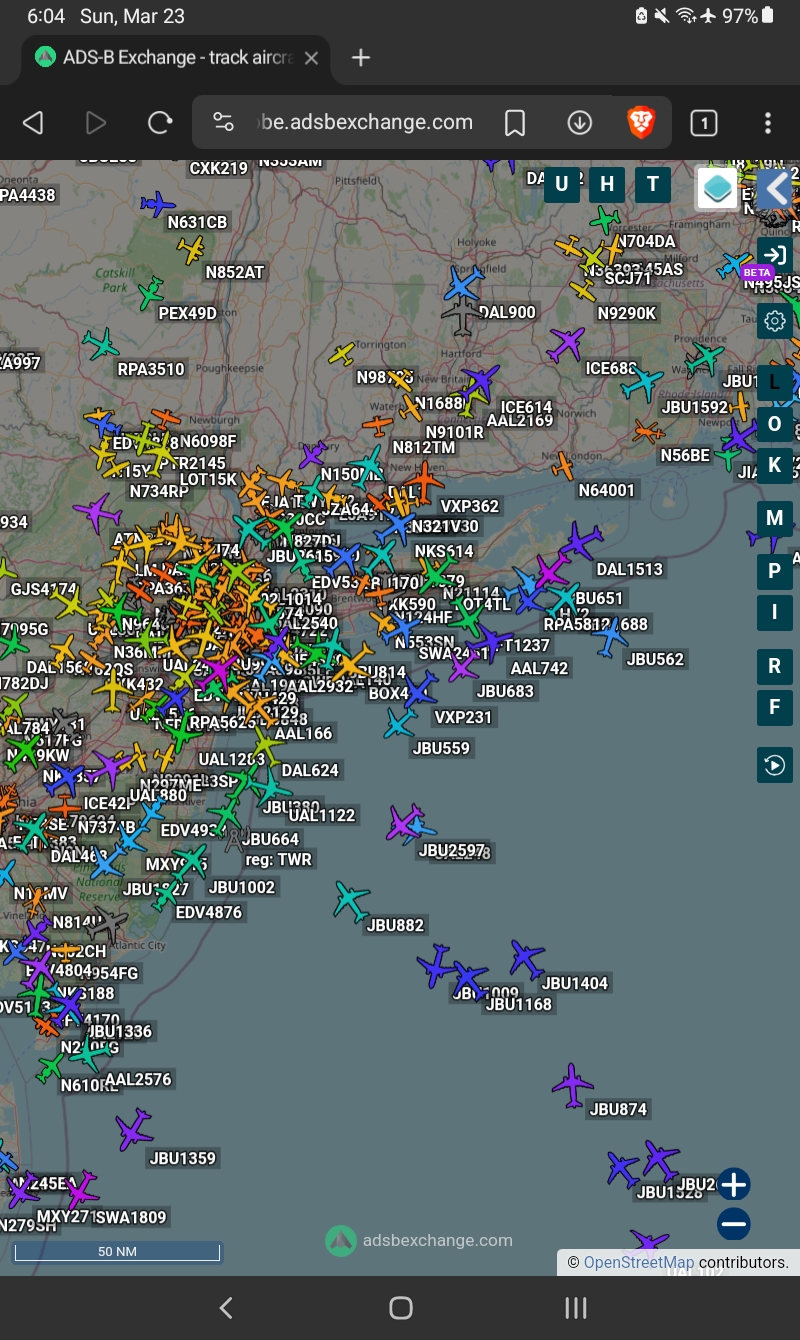Image resolution: width=800 pixels, height=1340 pixels.
Task: Open the settings gear on the map
Action: coord(775,321)
